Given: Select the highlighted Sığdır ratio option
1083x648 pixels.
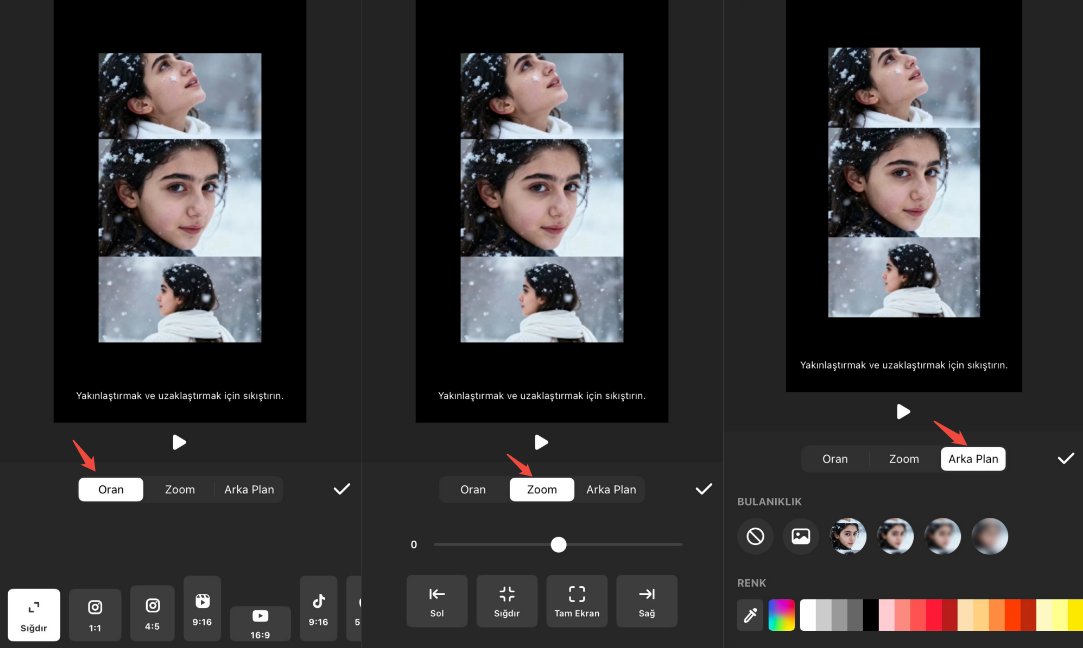Looking at the screenshot, I should point(34,615).
